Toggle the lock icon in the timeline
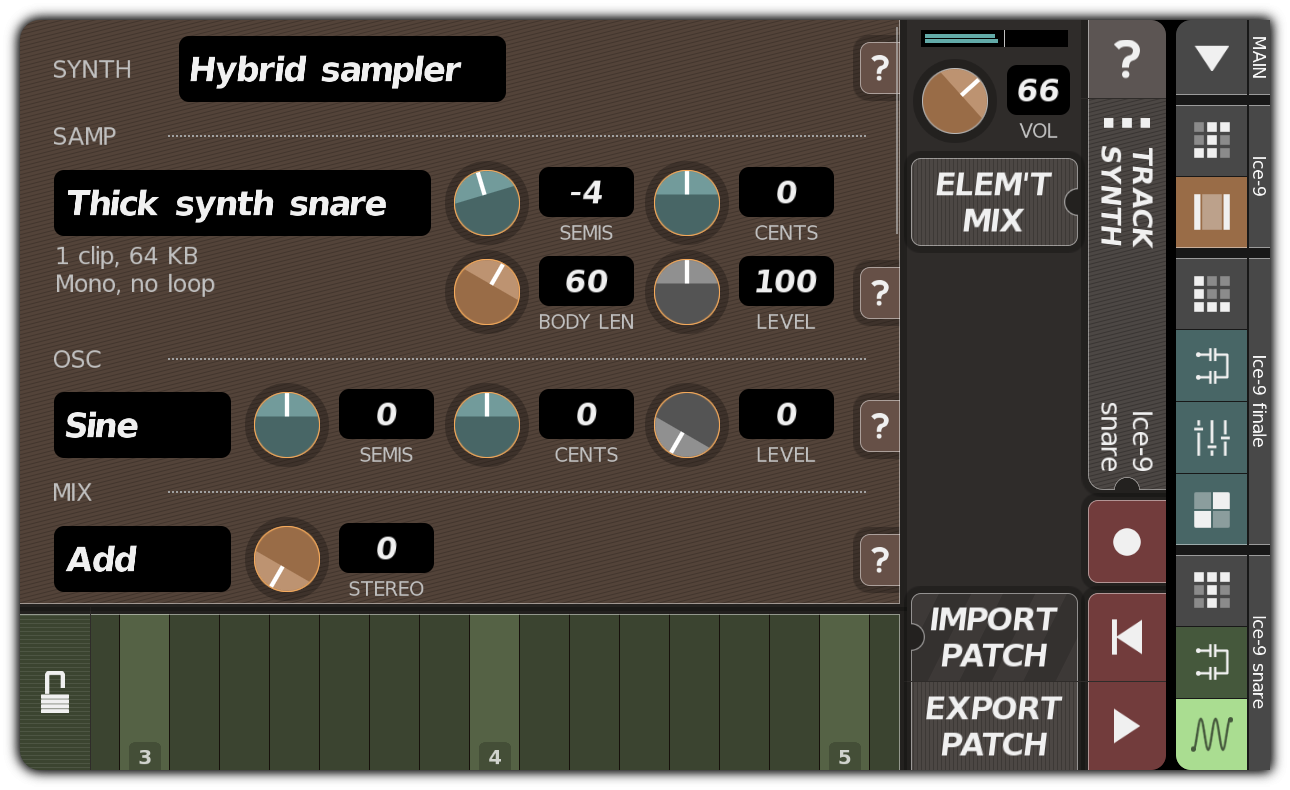 tap(56, 690)
